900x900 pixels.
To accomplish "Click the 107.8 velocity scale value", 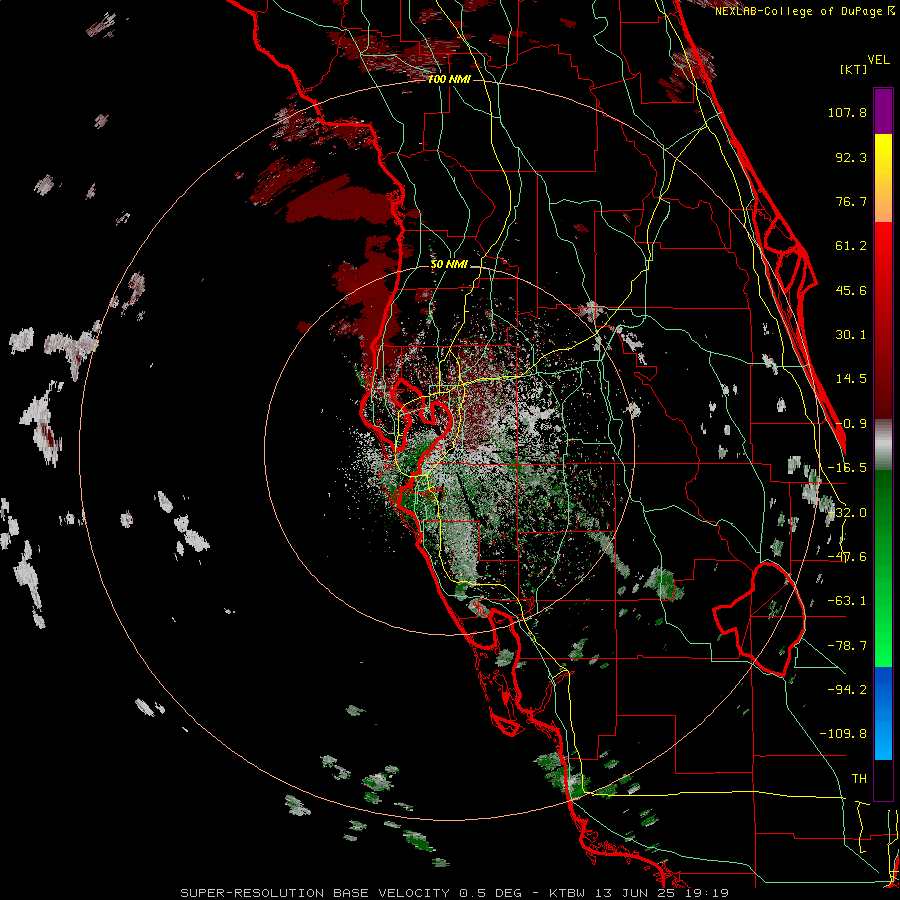I will click(847, 112).
